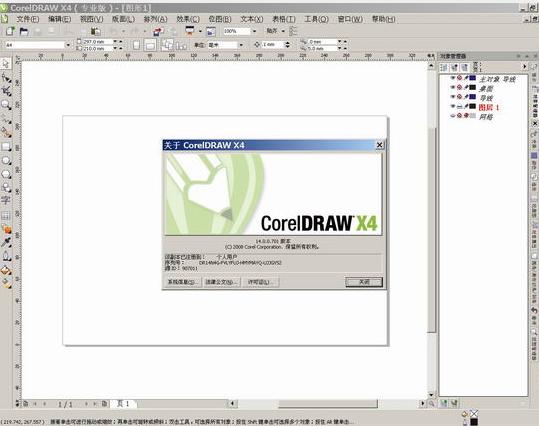Click the 图层 1 layer color swatch
Image resolution: width=539 pixels, height=426 pixels.
(473, 107)
